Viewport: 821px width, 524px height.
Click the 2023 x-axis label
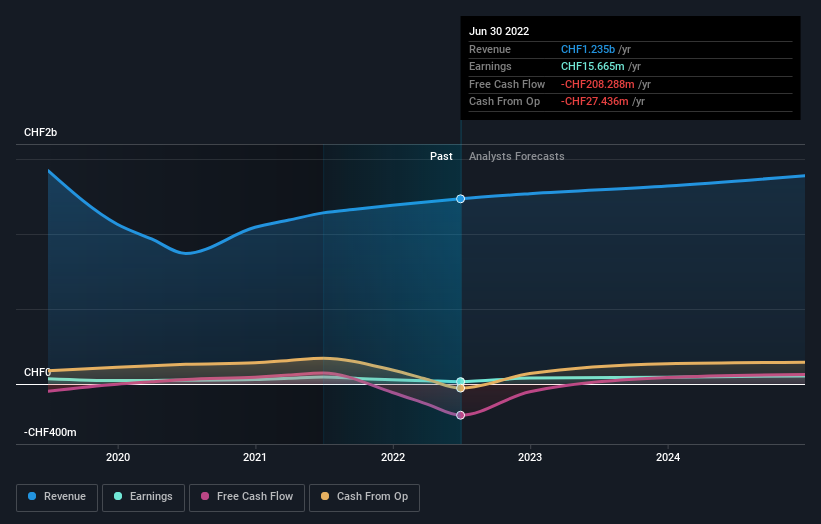coord(530,457)
